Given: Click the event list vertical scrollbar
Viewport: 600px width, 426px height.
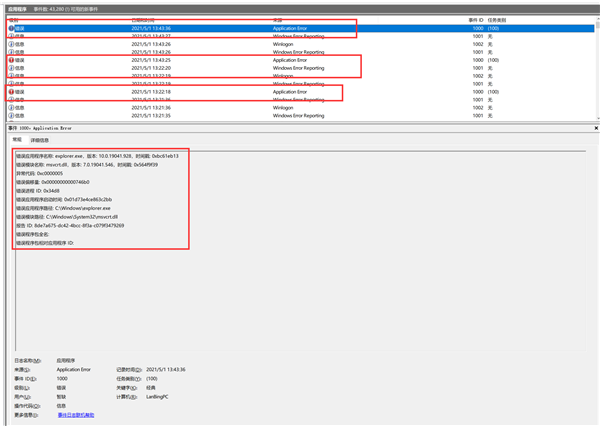Looking at the screenshot, I should pos(598,69).
